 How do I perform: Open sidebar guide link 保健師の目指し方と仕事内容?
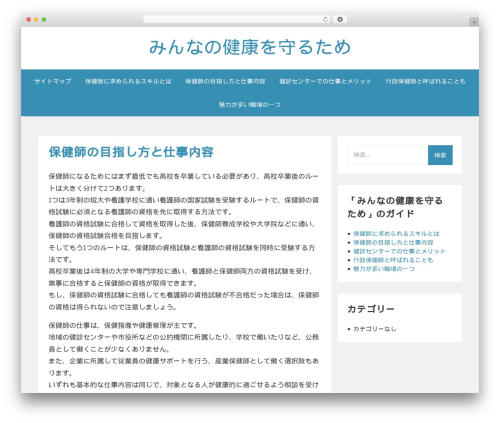click(x=393, y=242)
